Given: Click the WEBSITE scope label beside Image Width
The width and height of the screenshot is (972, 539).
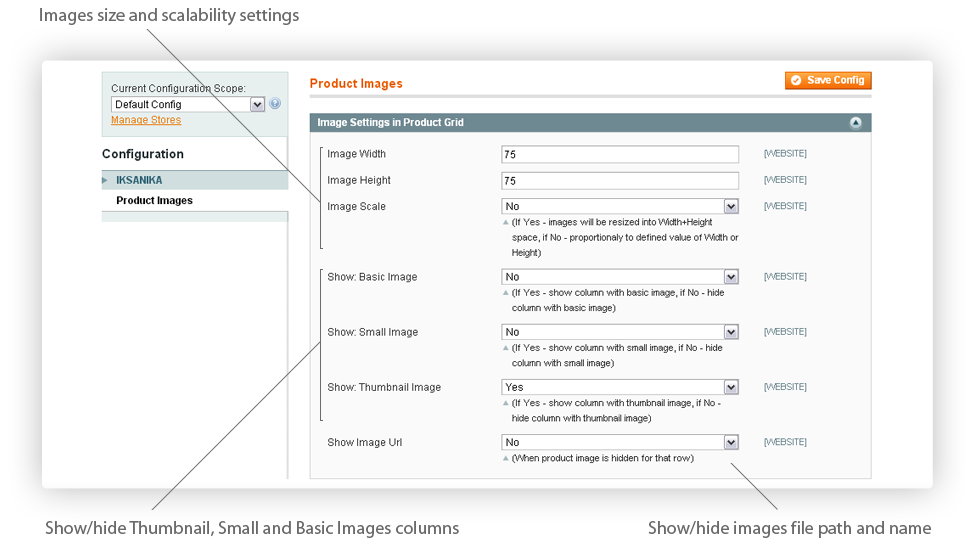Looking at the screenshot, I should pos(785,153).
